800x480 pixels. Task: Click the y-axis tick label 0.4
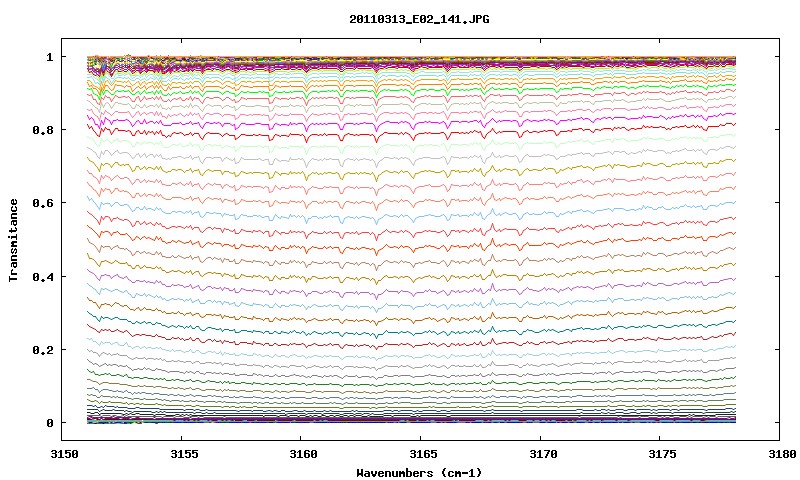(x=43, y=276)
